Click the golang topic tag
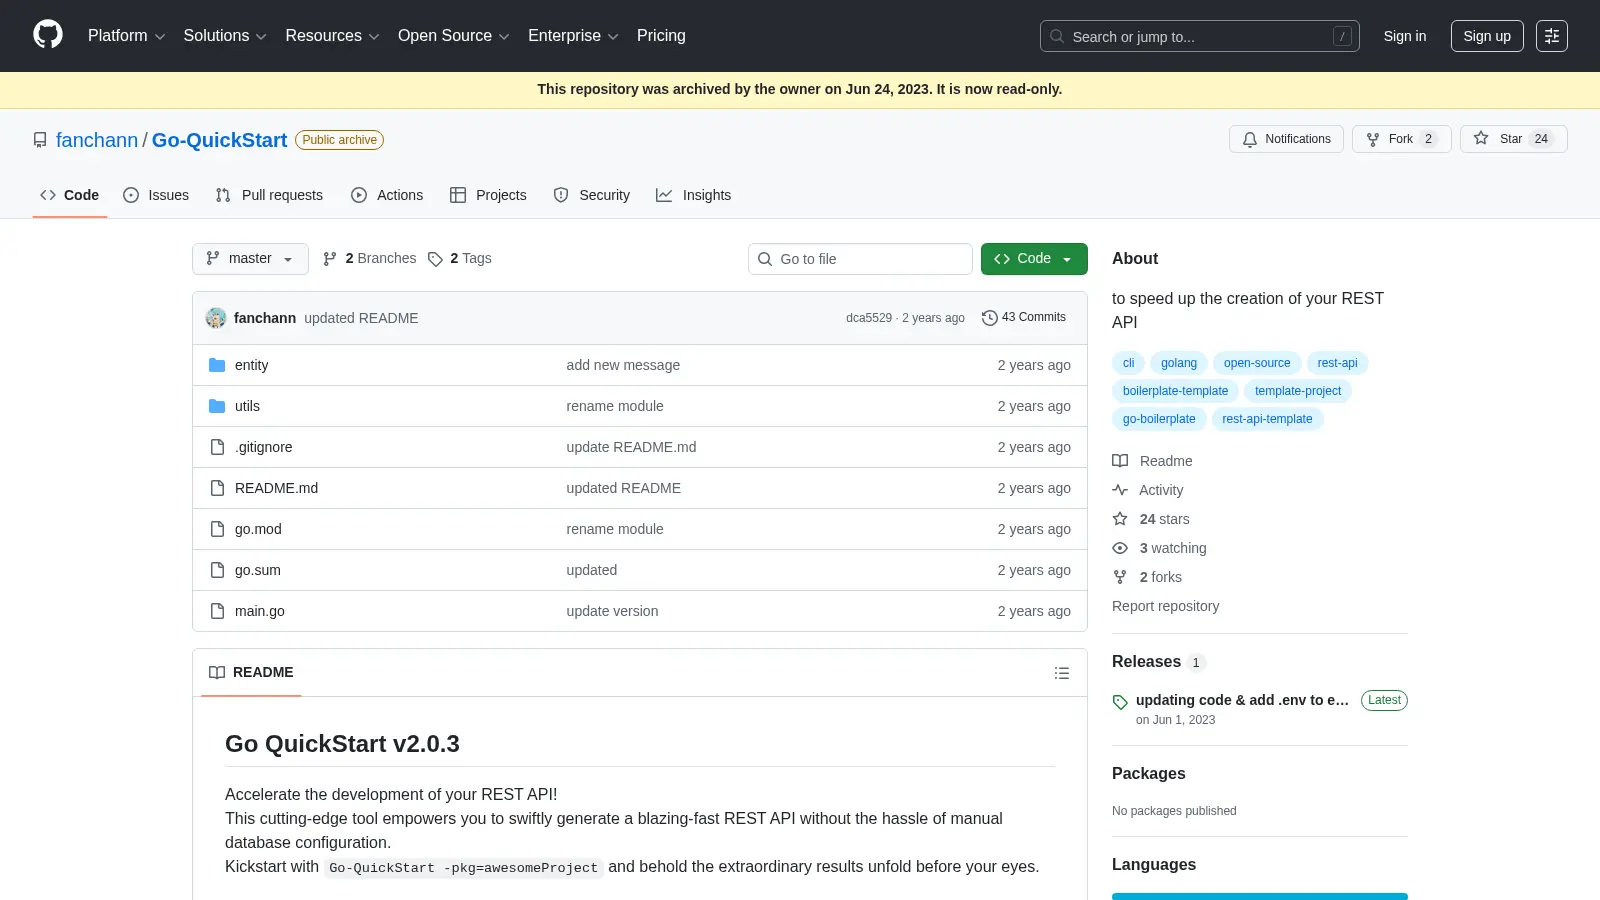Image resolution: width=1600 pixels, height=900 pixels. coord(1179,363)
